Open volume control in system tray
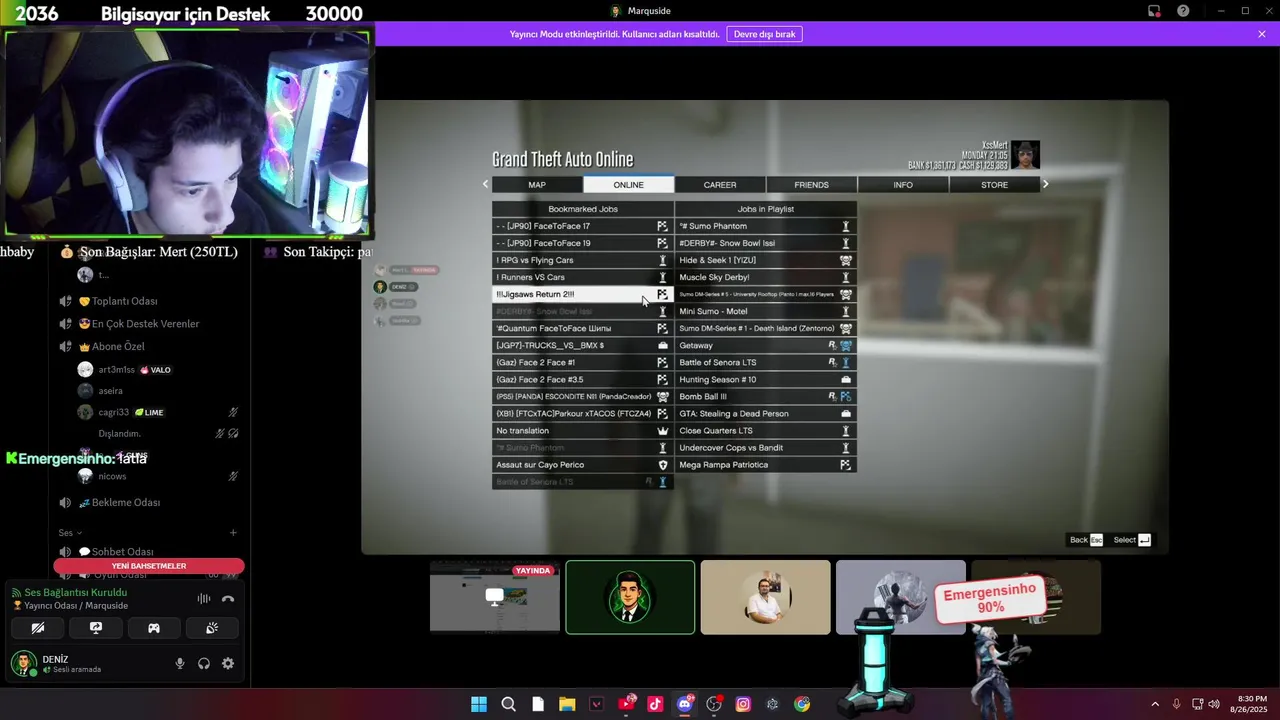The image size is (1280, 720). [x=1214, y=704]
